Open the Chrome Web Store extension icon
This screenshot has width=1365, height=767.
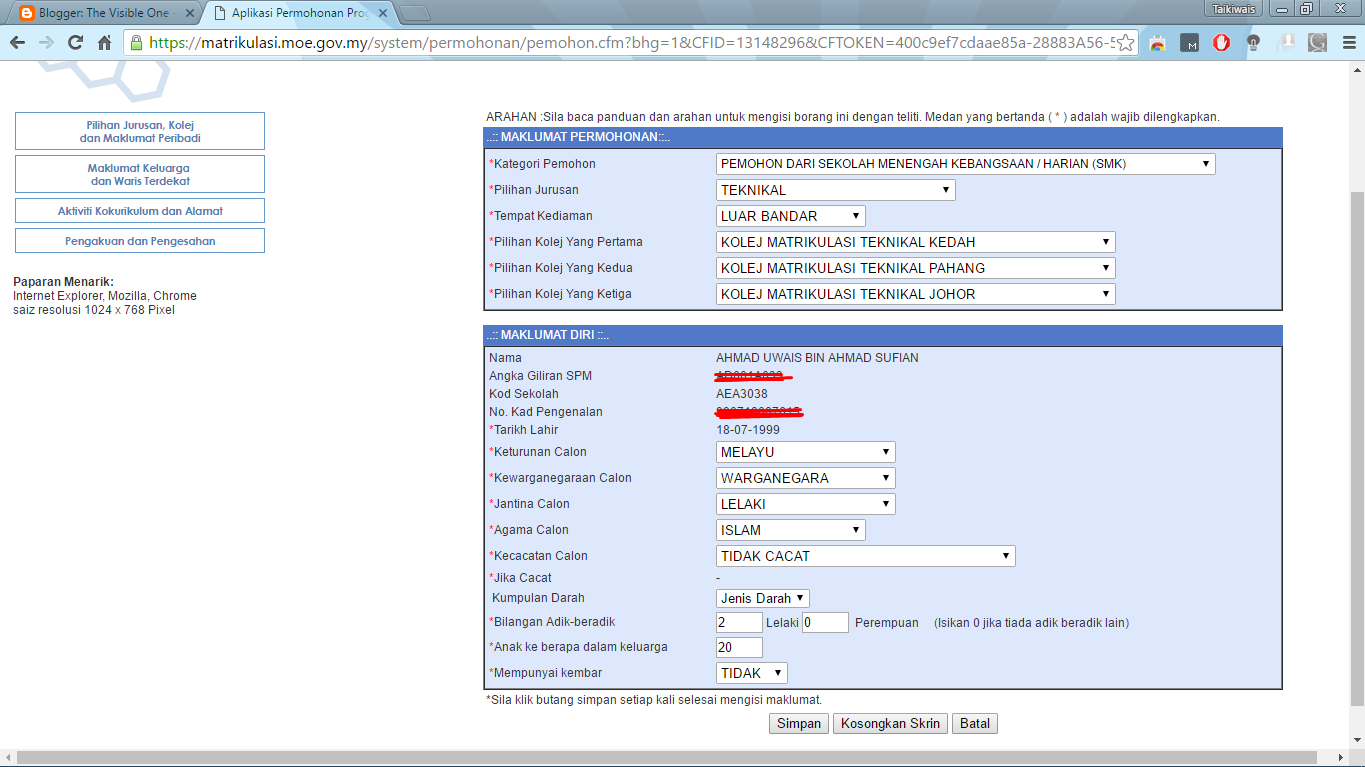1158,43
